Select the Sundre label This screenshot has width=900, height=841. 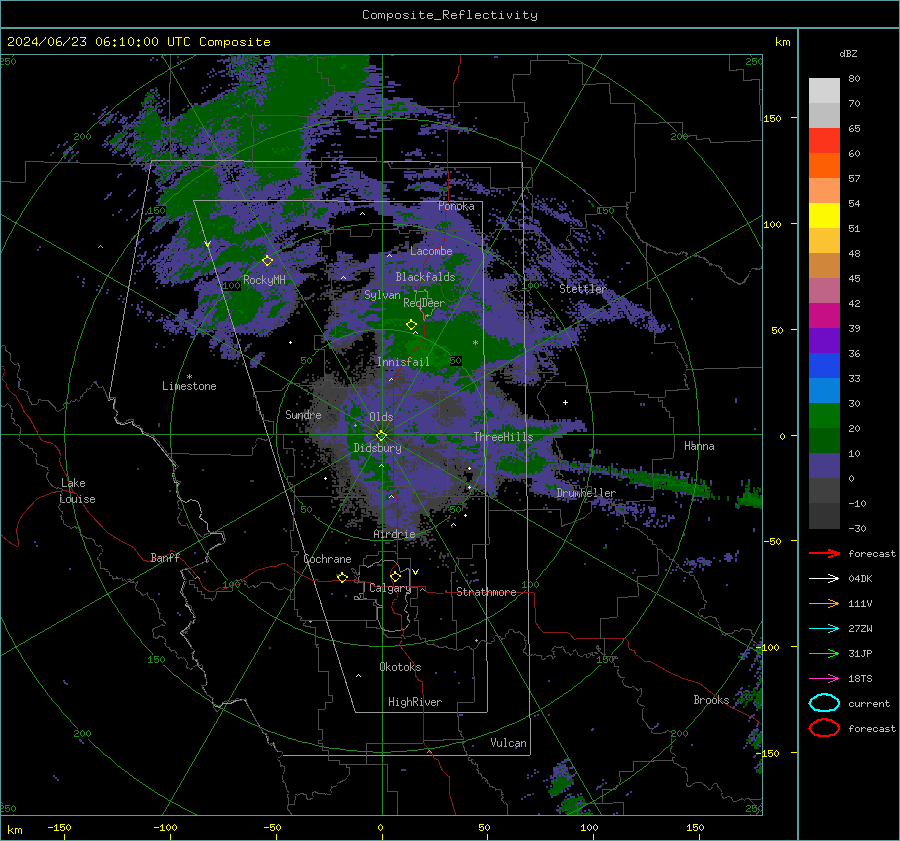coord(303,414)
